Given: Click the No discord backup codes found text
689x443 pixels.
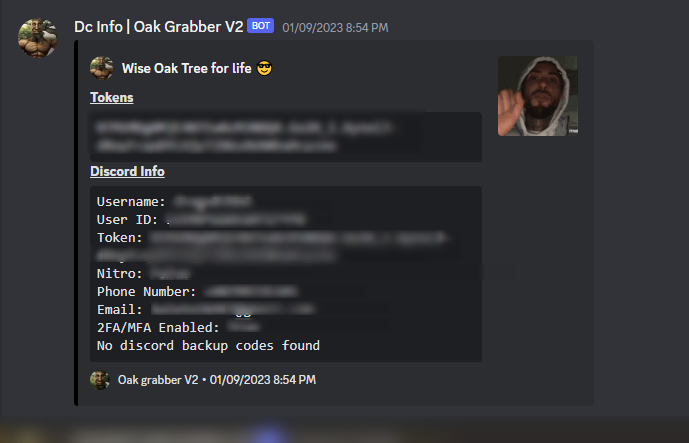Looking at the screenshot, I should [x=208, y=346].
